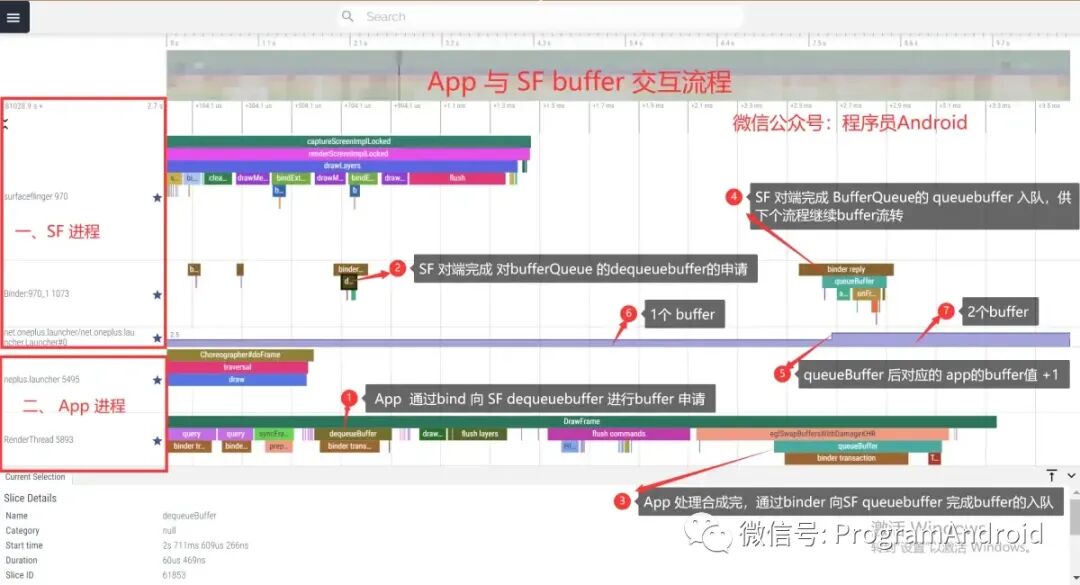Select the flush commands slice
Viewport: 1080px width, 585px height.
coord(619,434)
